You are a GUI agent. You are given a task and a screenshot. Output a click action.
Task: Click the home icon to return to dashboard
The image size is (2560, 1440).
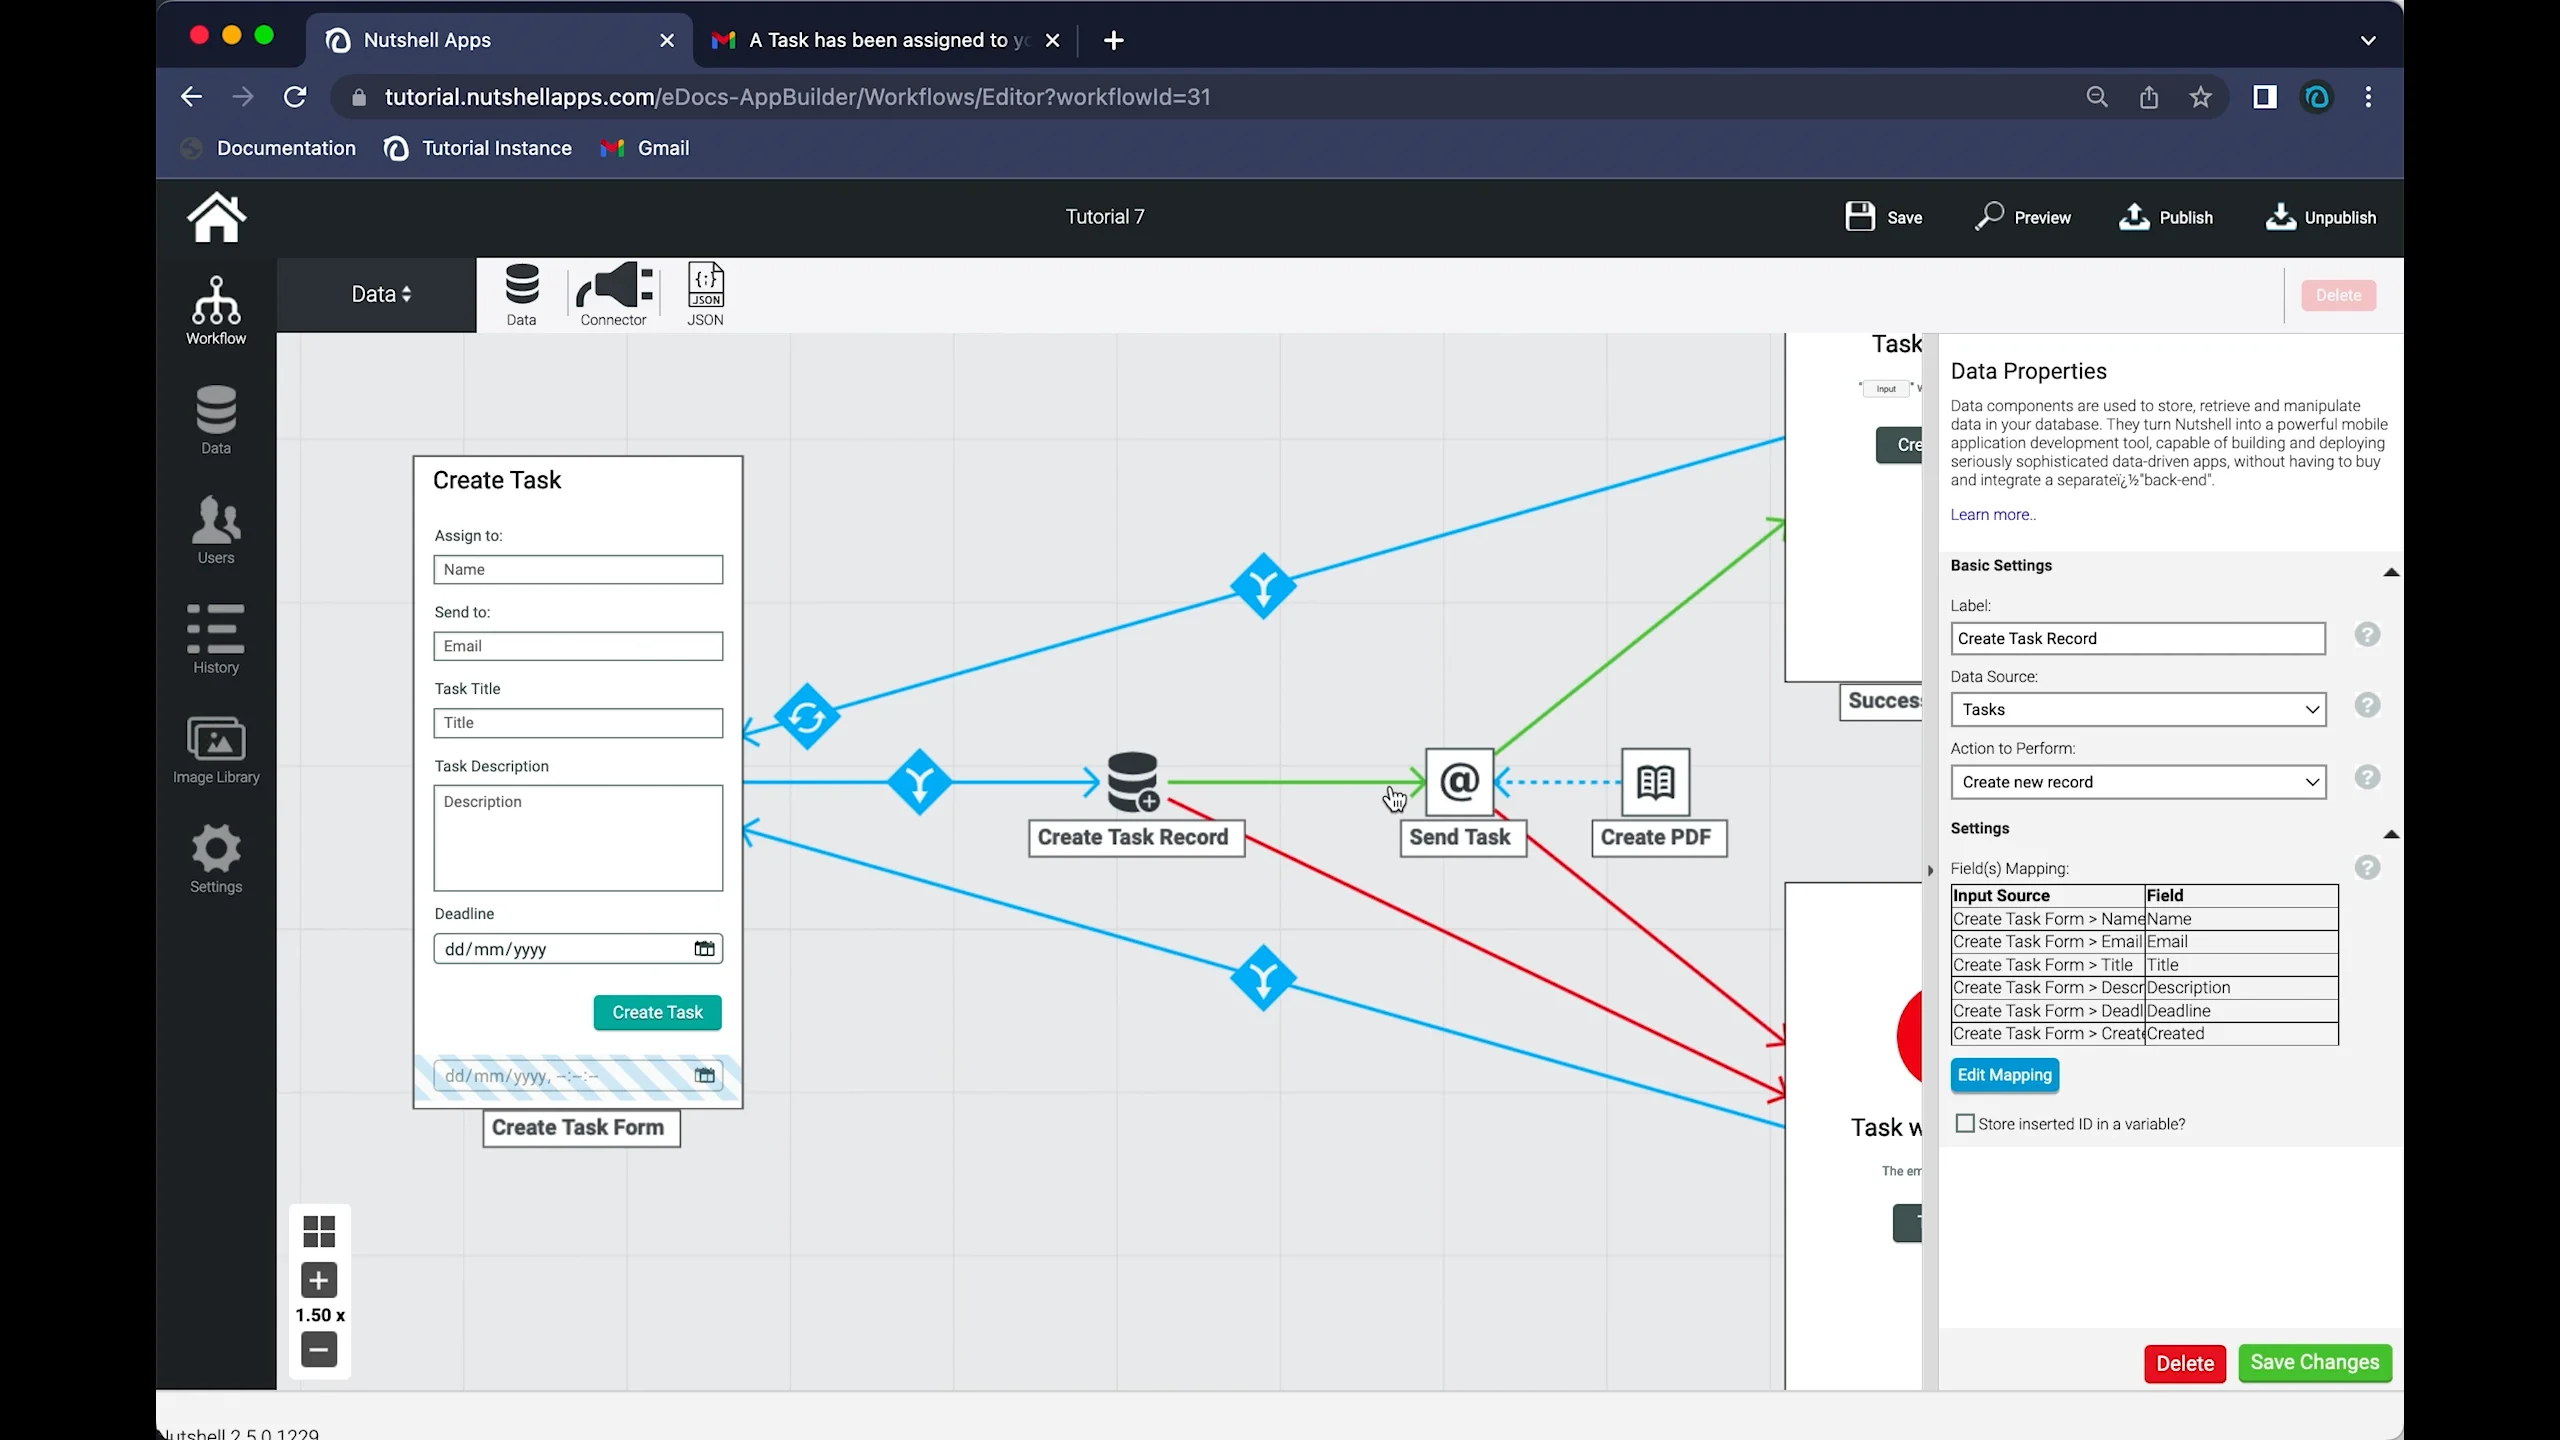tap(216, 217)
